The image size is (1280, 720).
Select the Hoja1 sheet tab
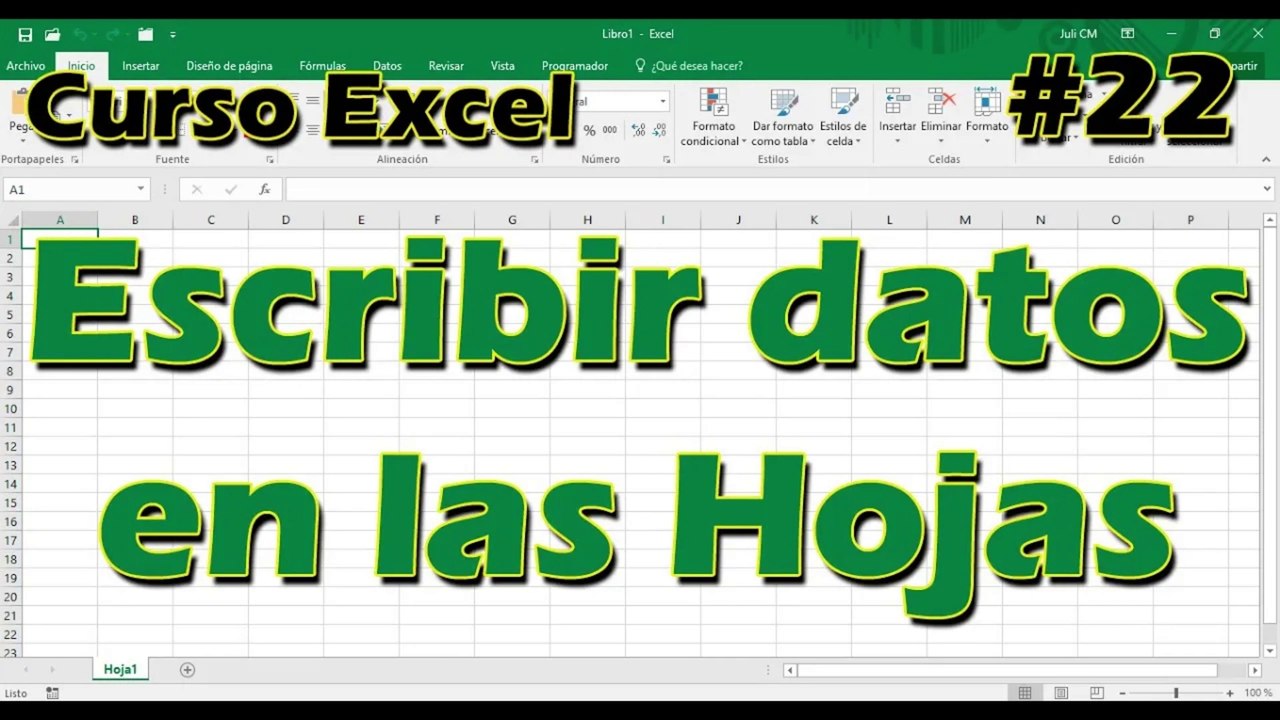tap(120, 669)
